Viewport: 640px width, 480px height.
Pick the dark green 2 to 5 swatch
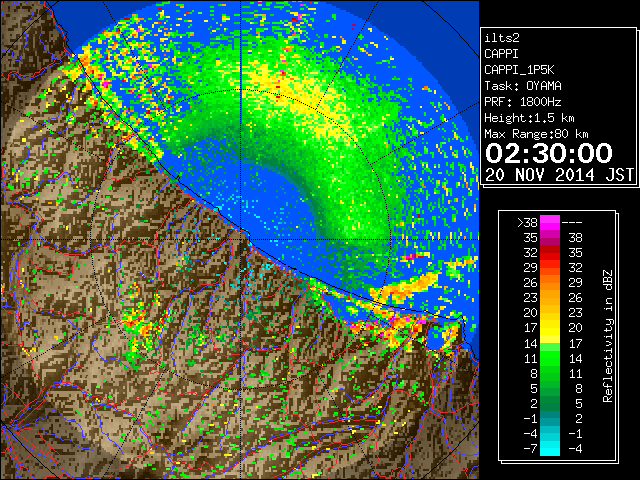tap(550, 403)
